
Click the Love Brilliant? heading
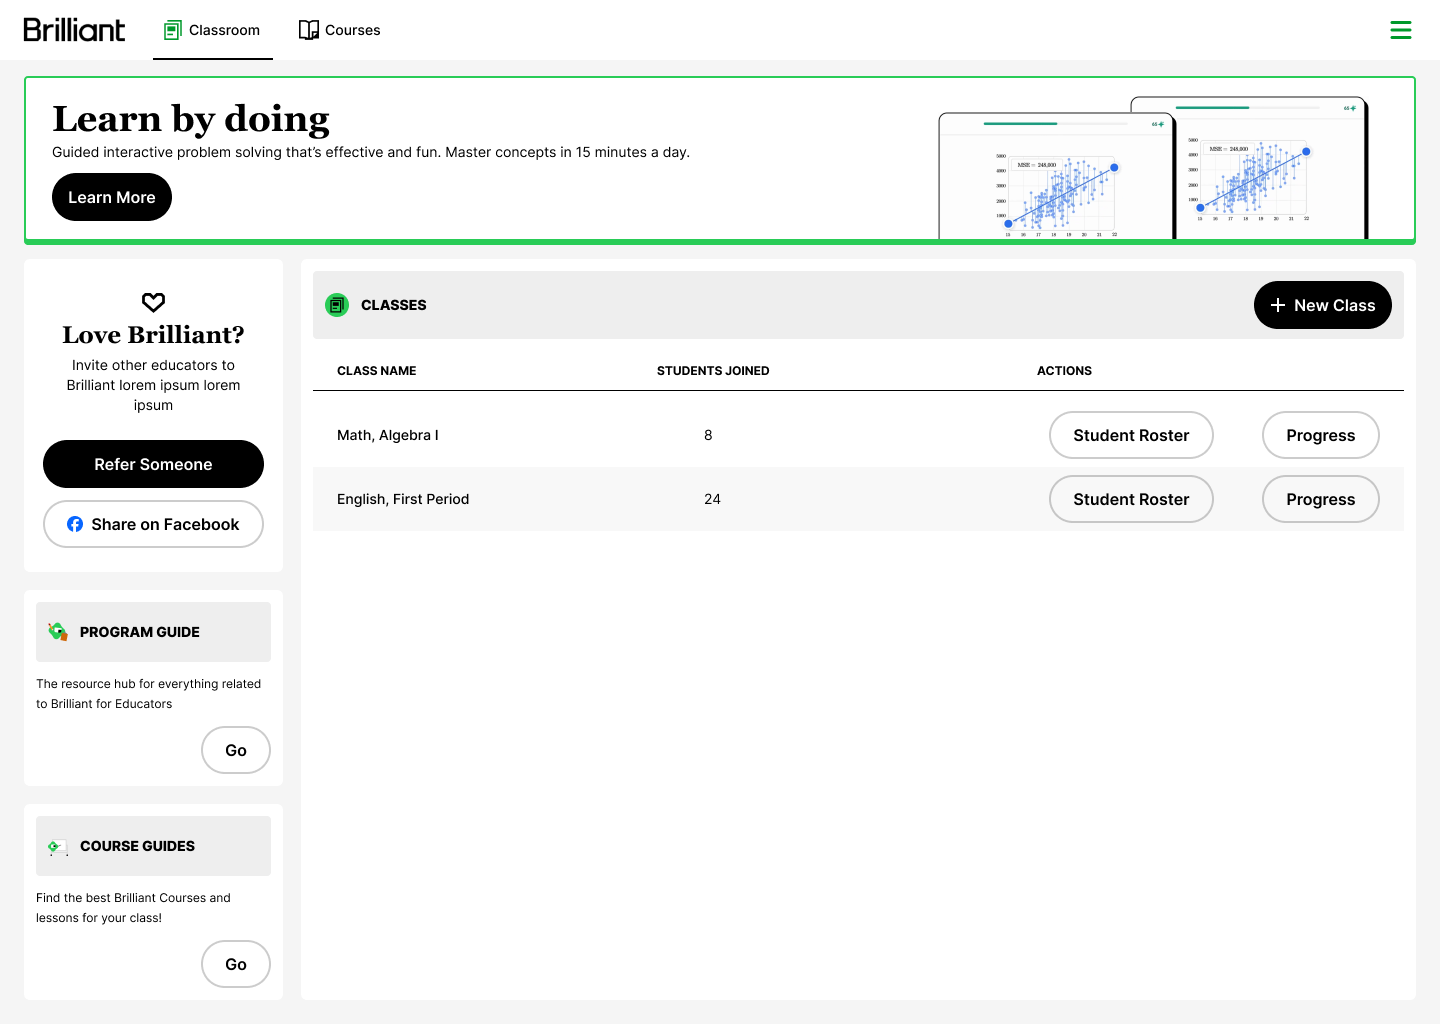153,335
